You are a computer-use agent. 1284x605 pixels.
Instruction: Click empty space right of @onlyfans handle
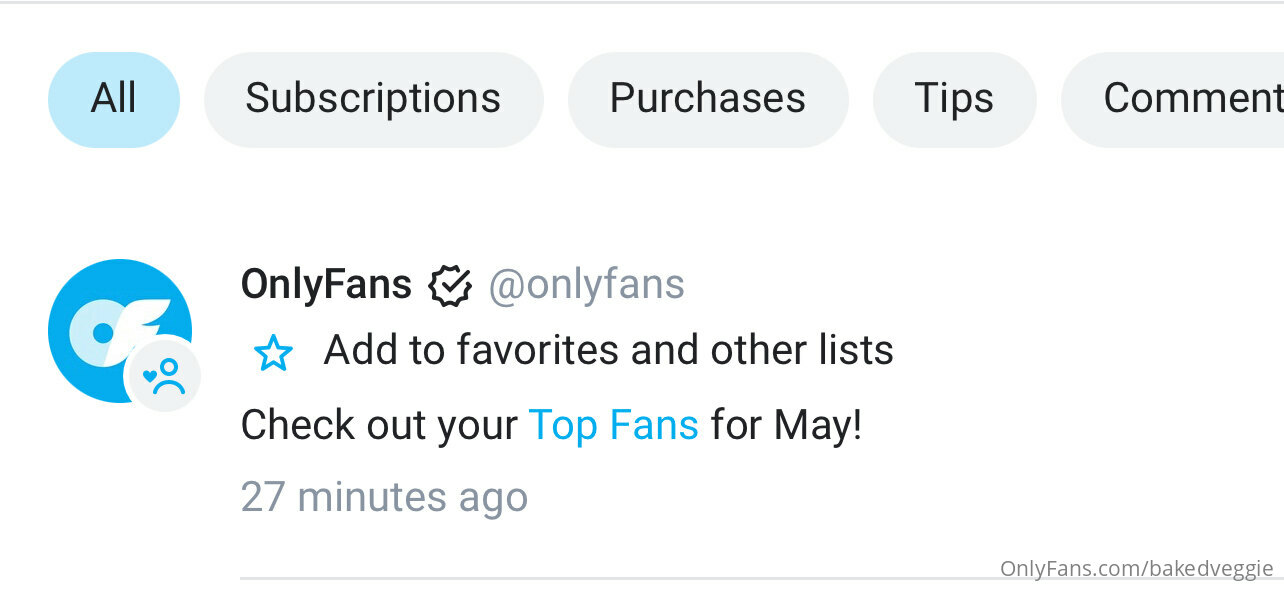pos(980,285)
